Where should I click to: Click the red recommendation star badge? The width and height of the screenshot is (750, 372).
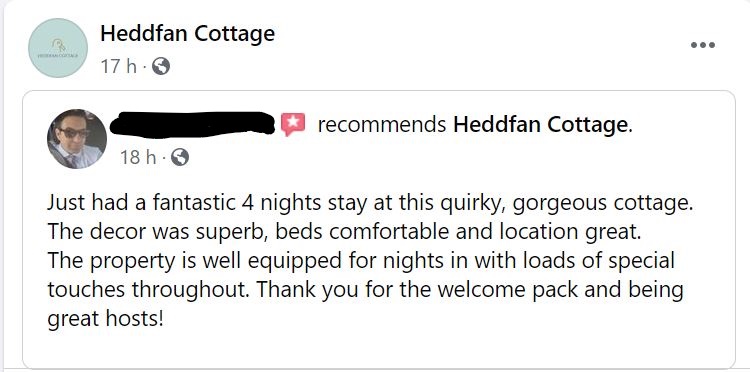point(293,124)
